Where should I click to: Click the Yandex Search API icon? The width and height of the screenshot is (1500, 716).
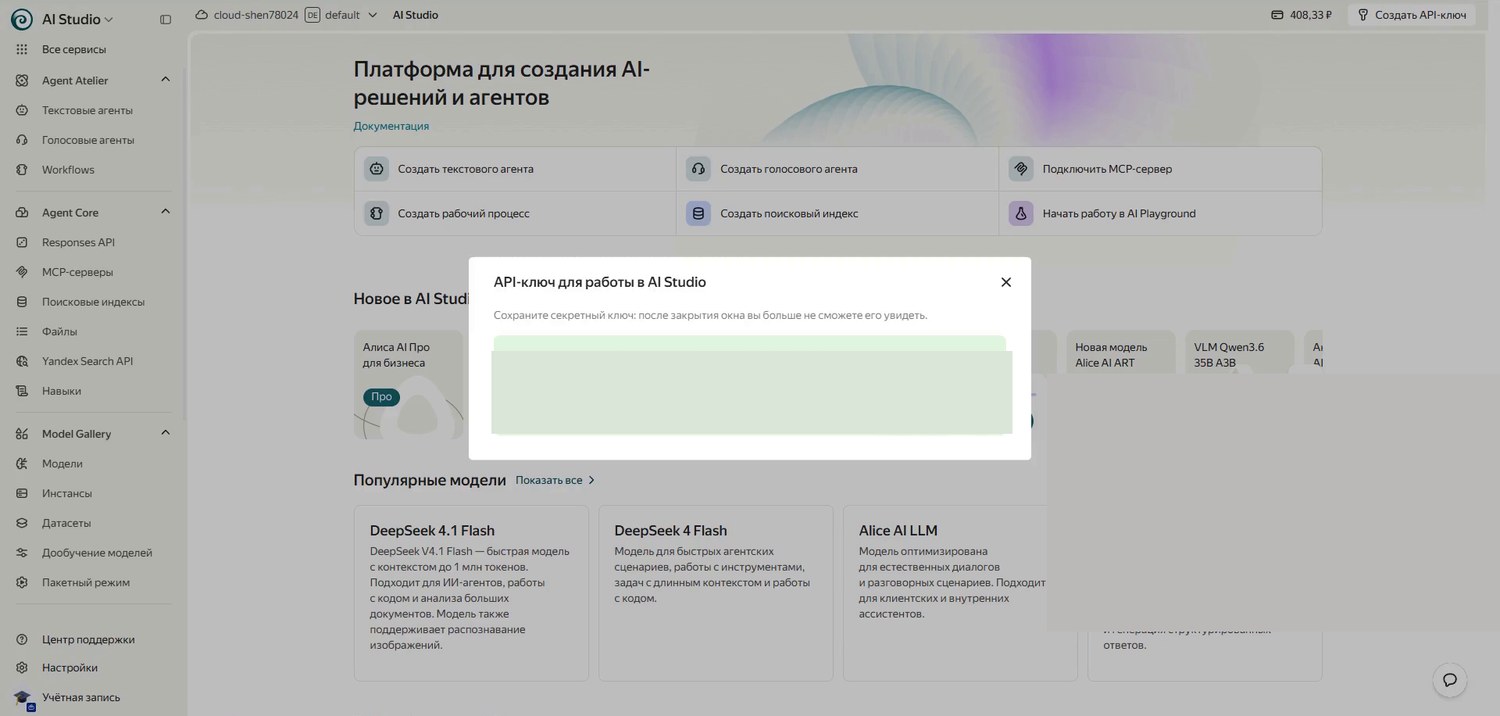click(22, 361)
